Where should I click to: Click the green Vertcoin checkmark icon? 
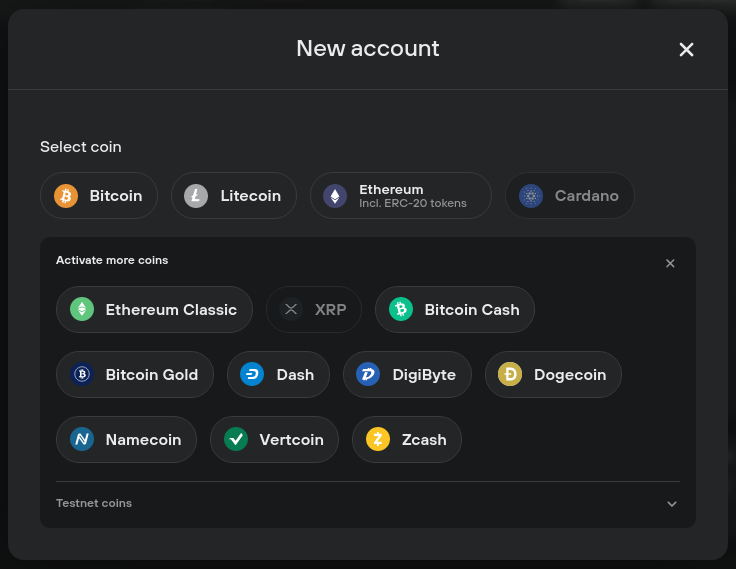click(x=236, y=439)
